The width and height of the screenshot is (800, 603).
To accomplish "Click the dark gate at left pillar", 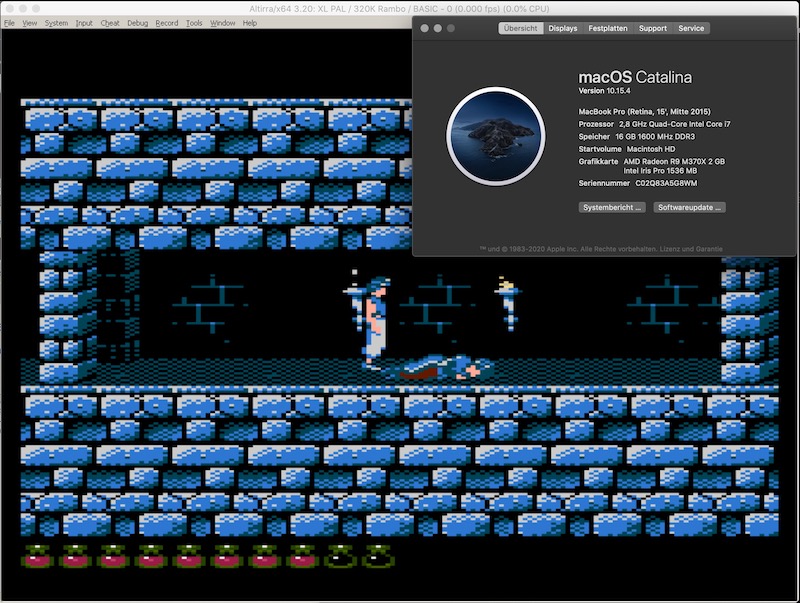I will pos(118,306).
